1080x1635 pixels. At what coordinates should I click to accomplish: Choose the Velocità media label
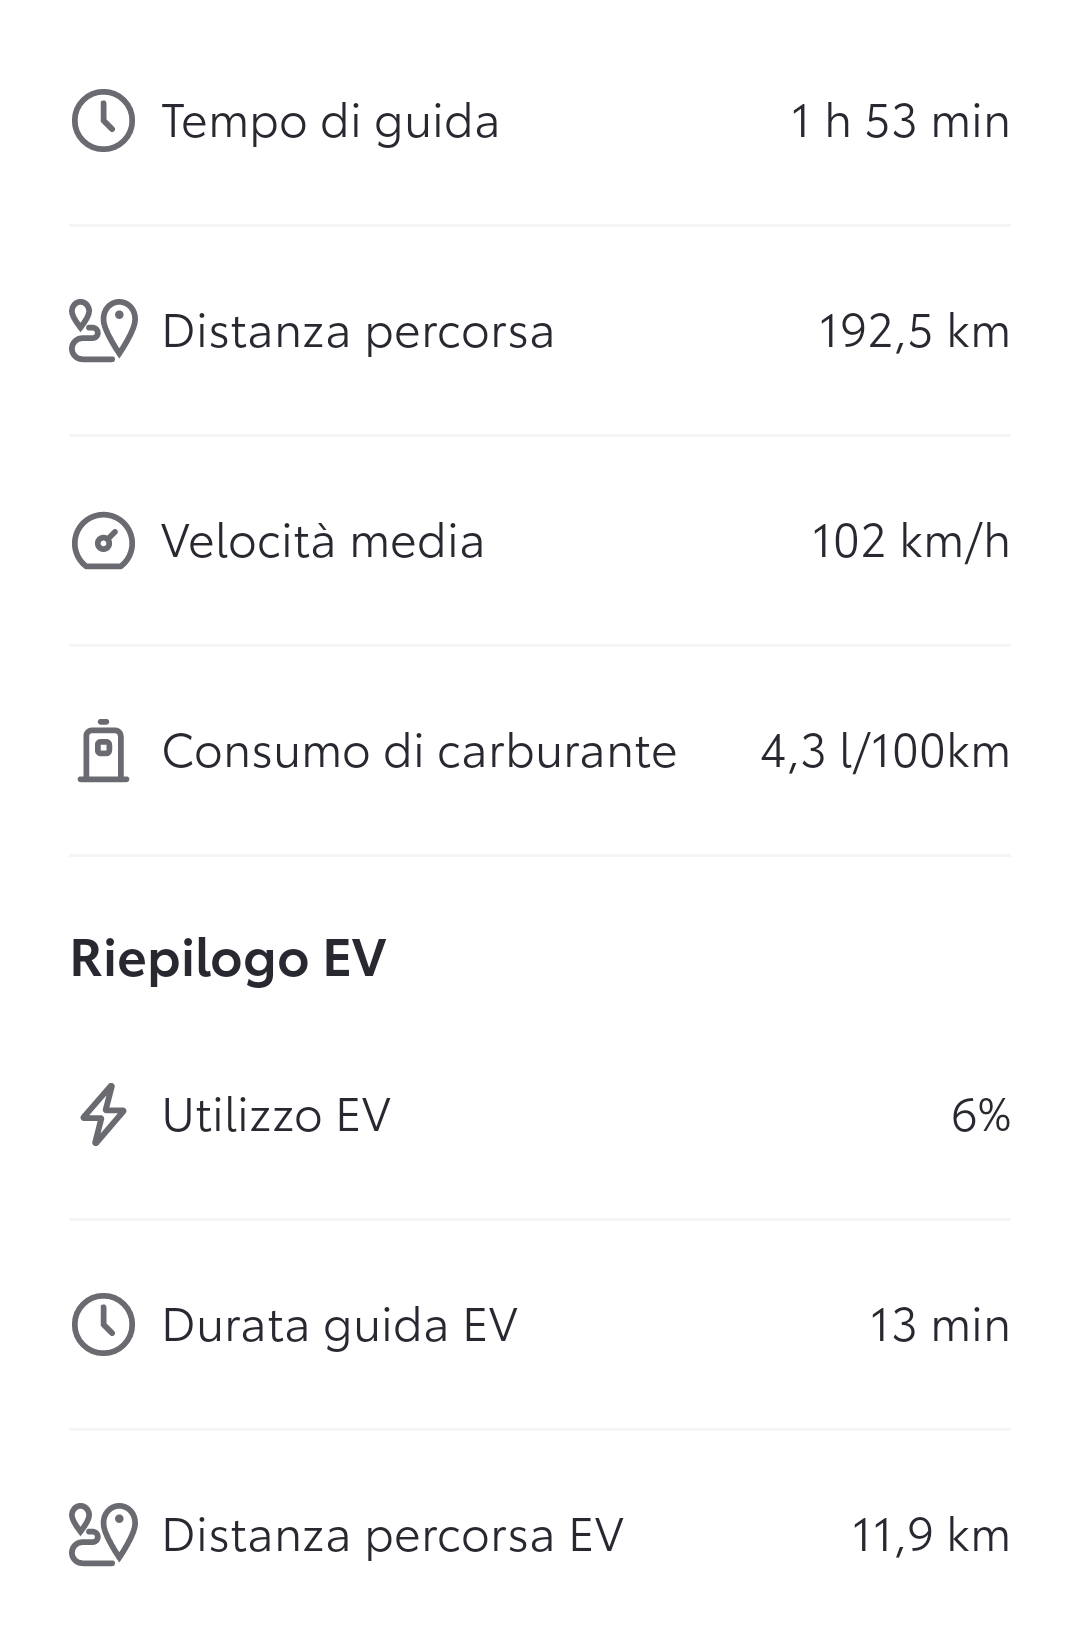[323, 541]
